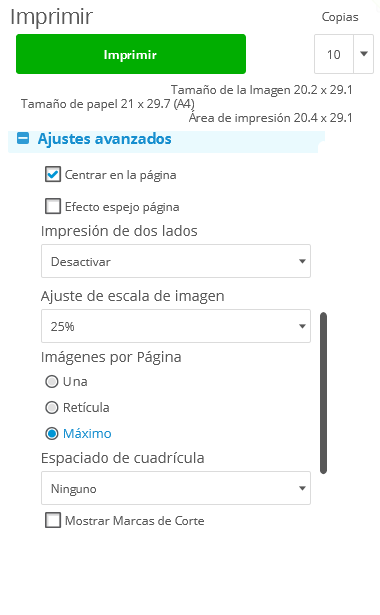
Task: Select the Una radio button
Action: [x=52, y=381]
